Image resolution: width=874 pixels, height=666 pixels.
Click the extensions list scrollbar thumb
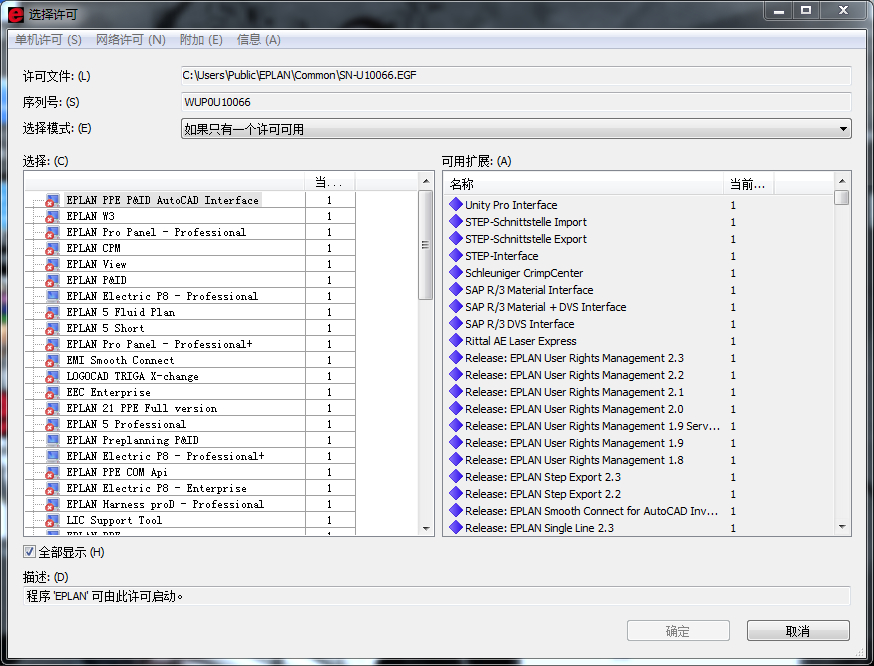pos(842,198)
